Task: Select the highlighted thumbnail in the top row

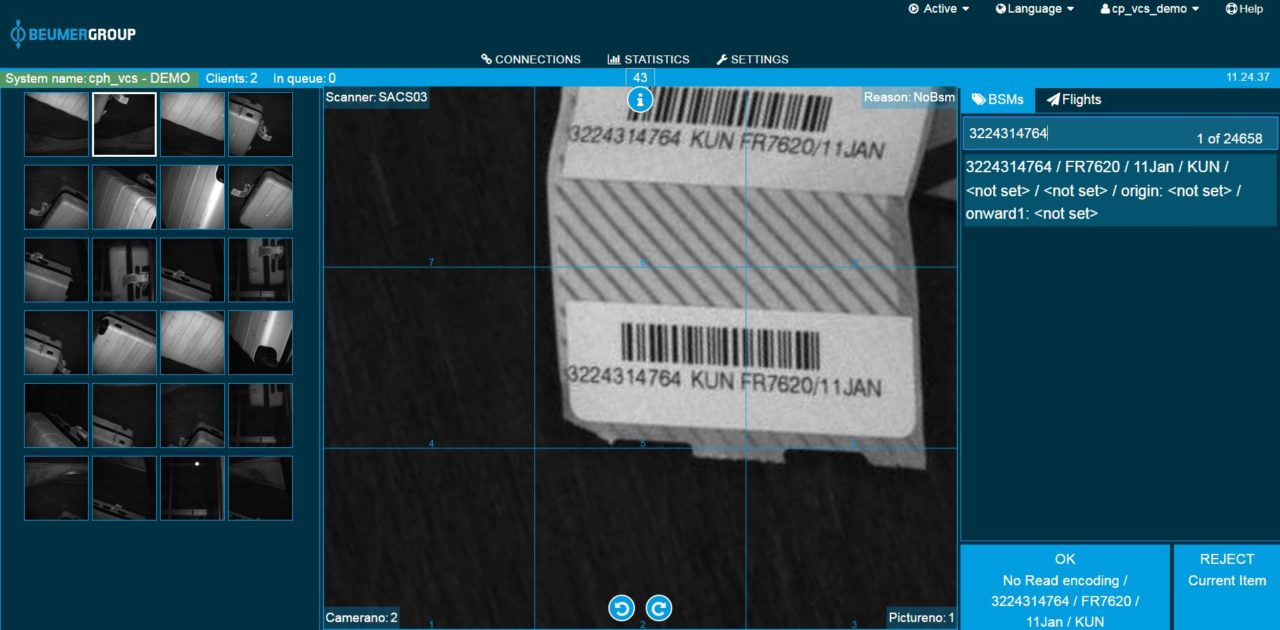Action: point(124,124)
